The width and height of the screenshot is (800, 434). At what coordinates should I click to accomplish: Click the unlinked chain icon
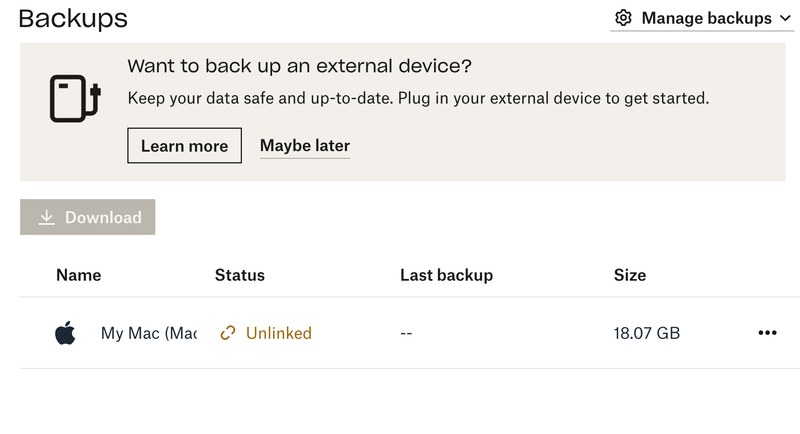click(228, 333)
